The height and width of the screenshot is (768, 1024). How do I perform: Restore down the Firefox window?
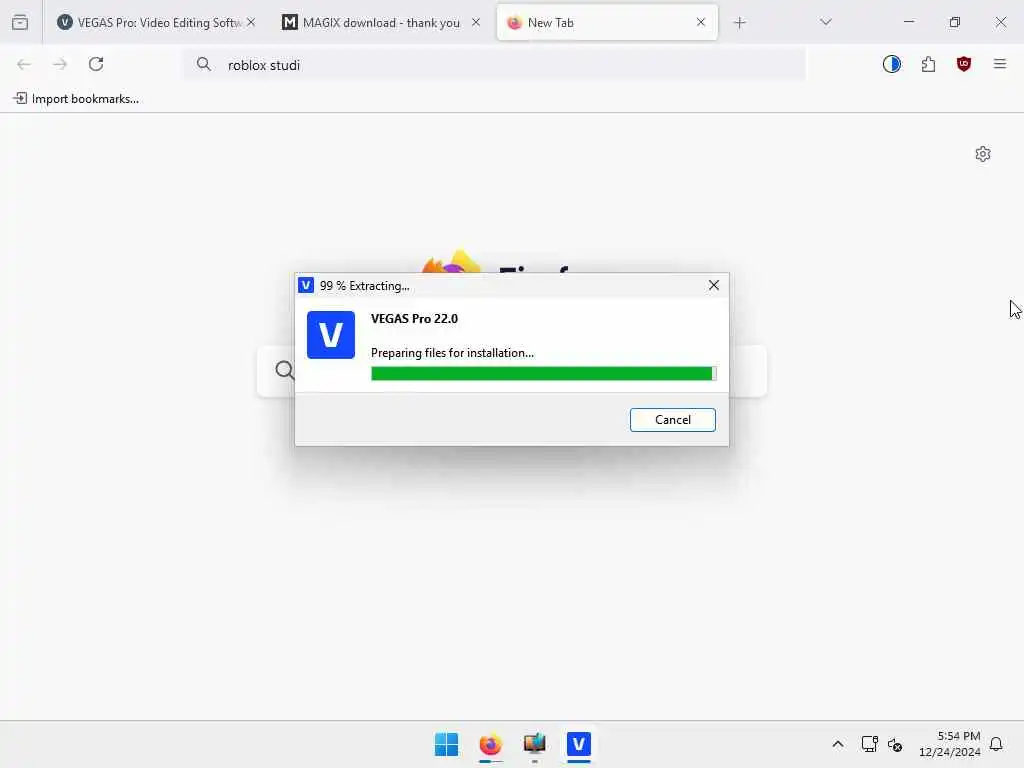[x=954, y=22]
